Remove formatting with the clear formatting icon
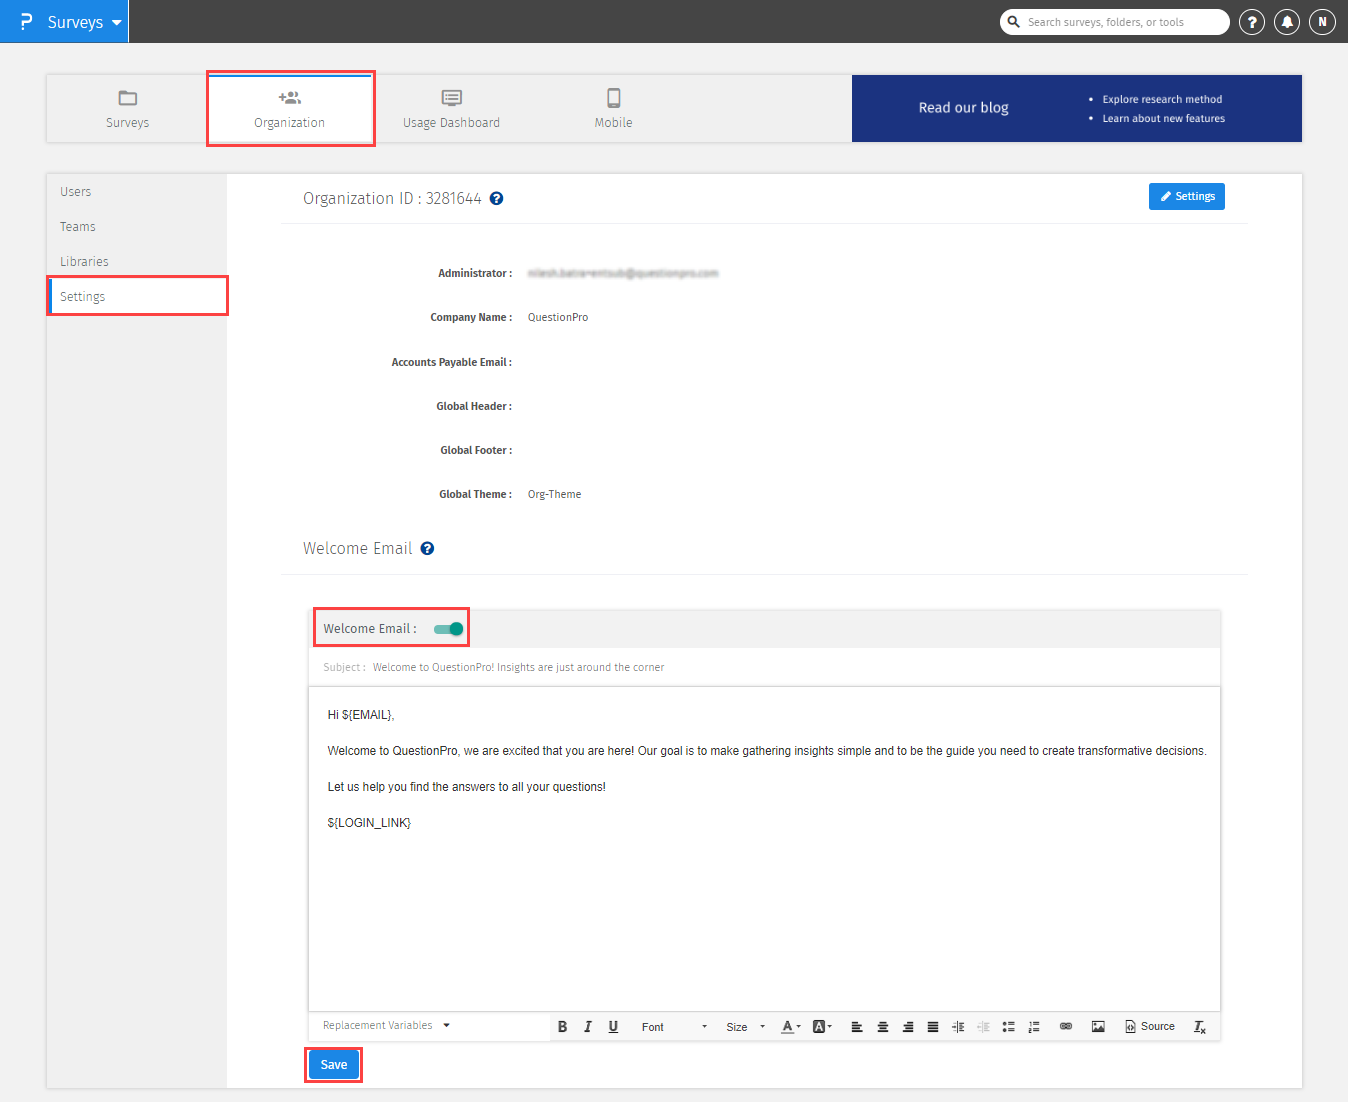The height and width of the screenshot is (1102, 1348). coord(1199,1026)
